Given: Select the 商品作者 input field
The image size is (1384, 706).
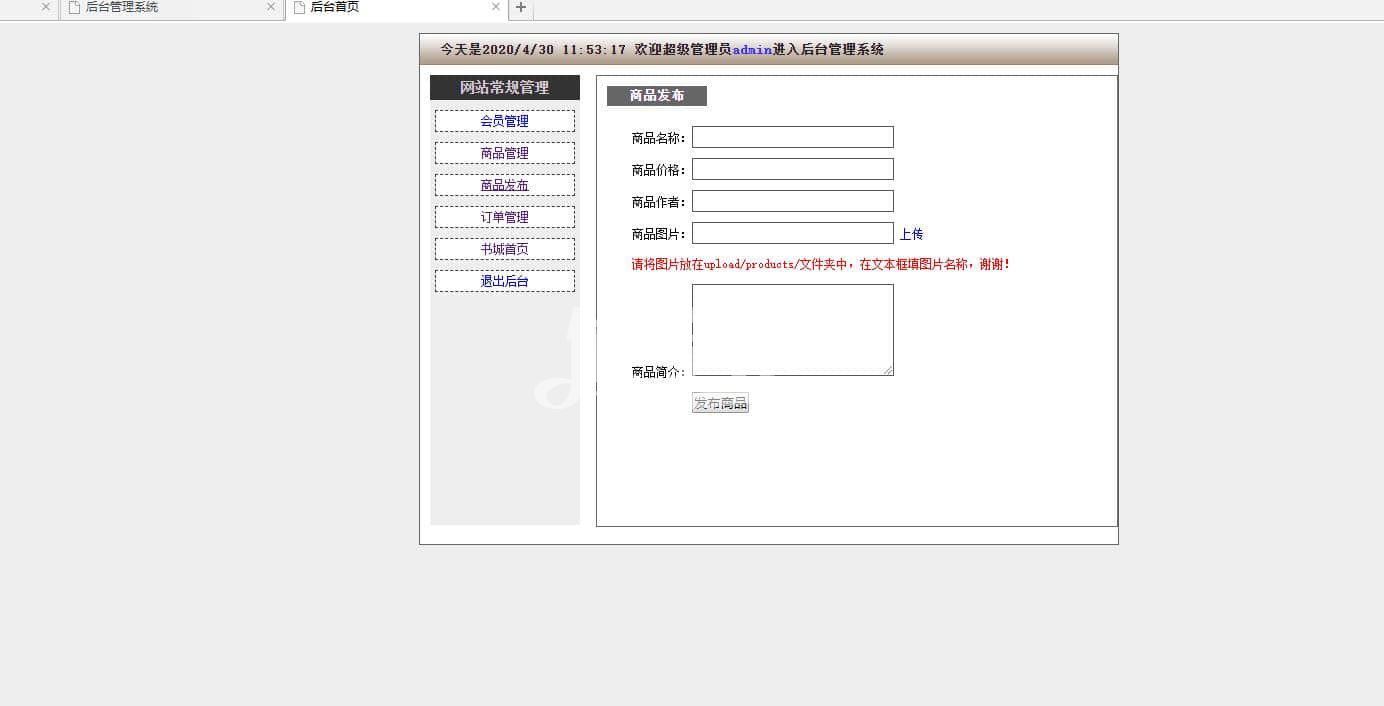Looking at the screenshot, I should coord(792,201).
